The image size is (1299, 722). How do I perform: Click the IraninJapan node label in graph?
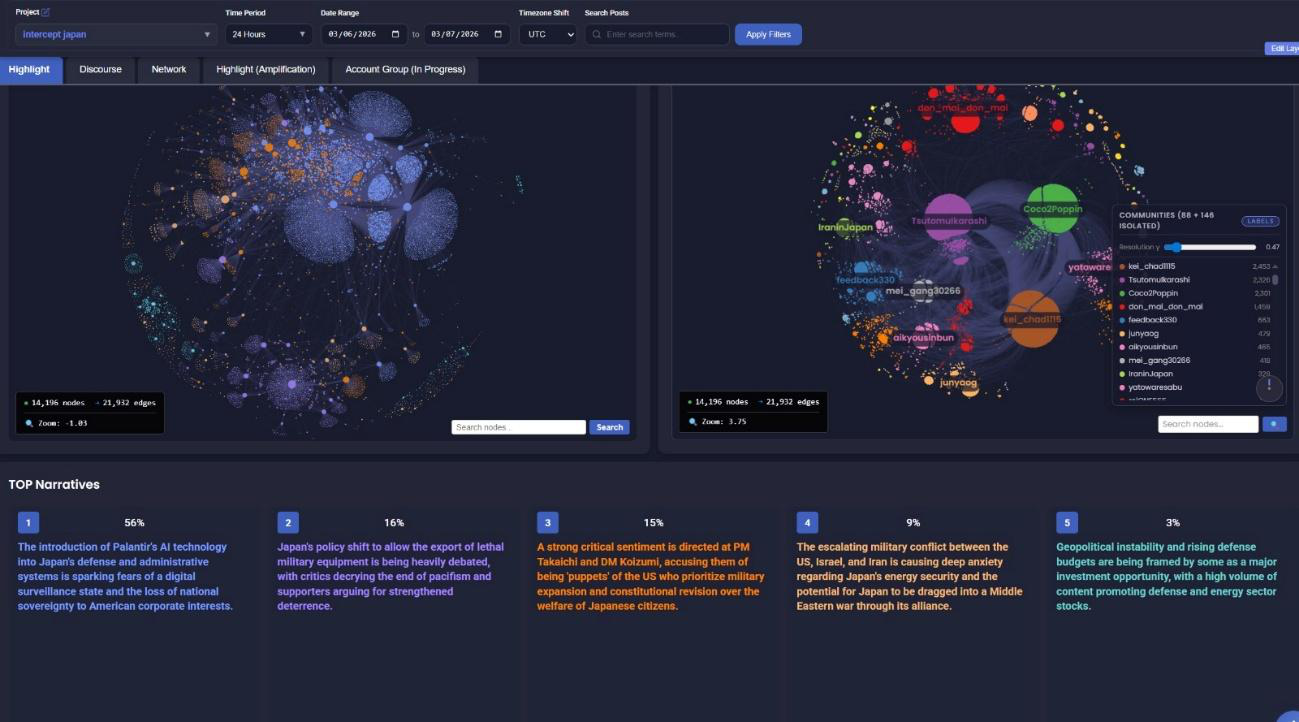tap(846, 227)
